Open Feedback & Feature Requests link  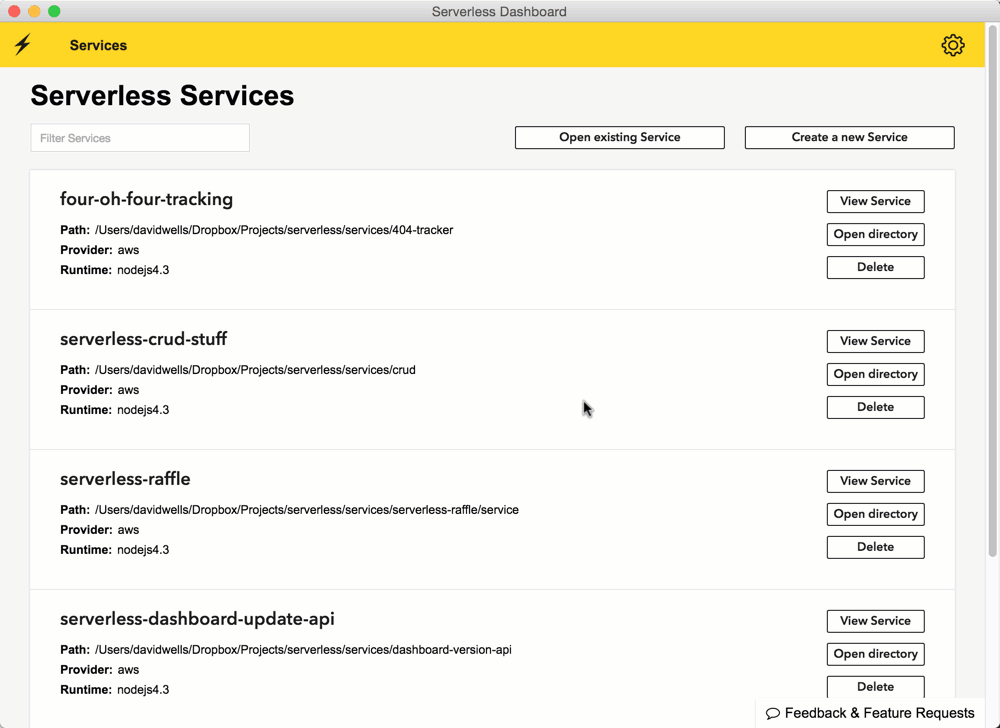click(x=879, y=713)
